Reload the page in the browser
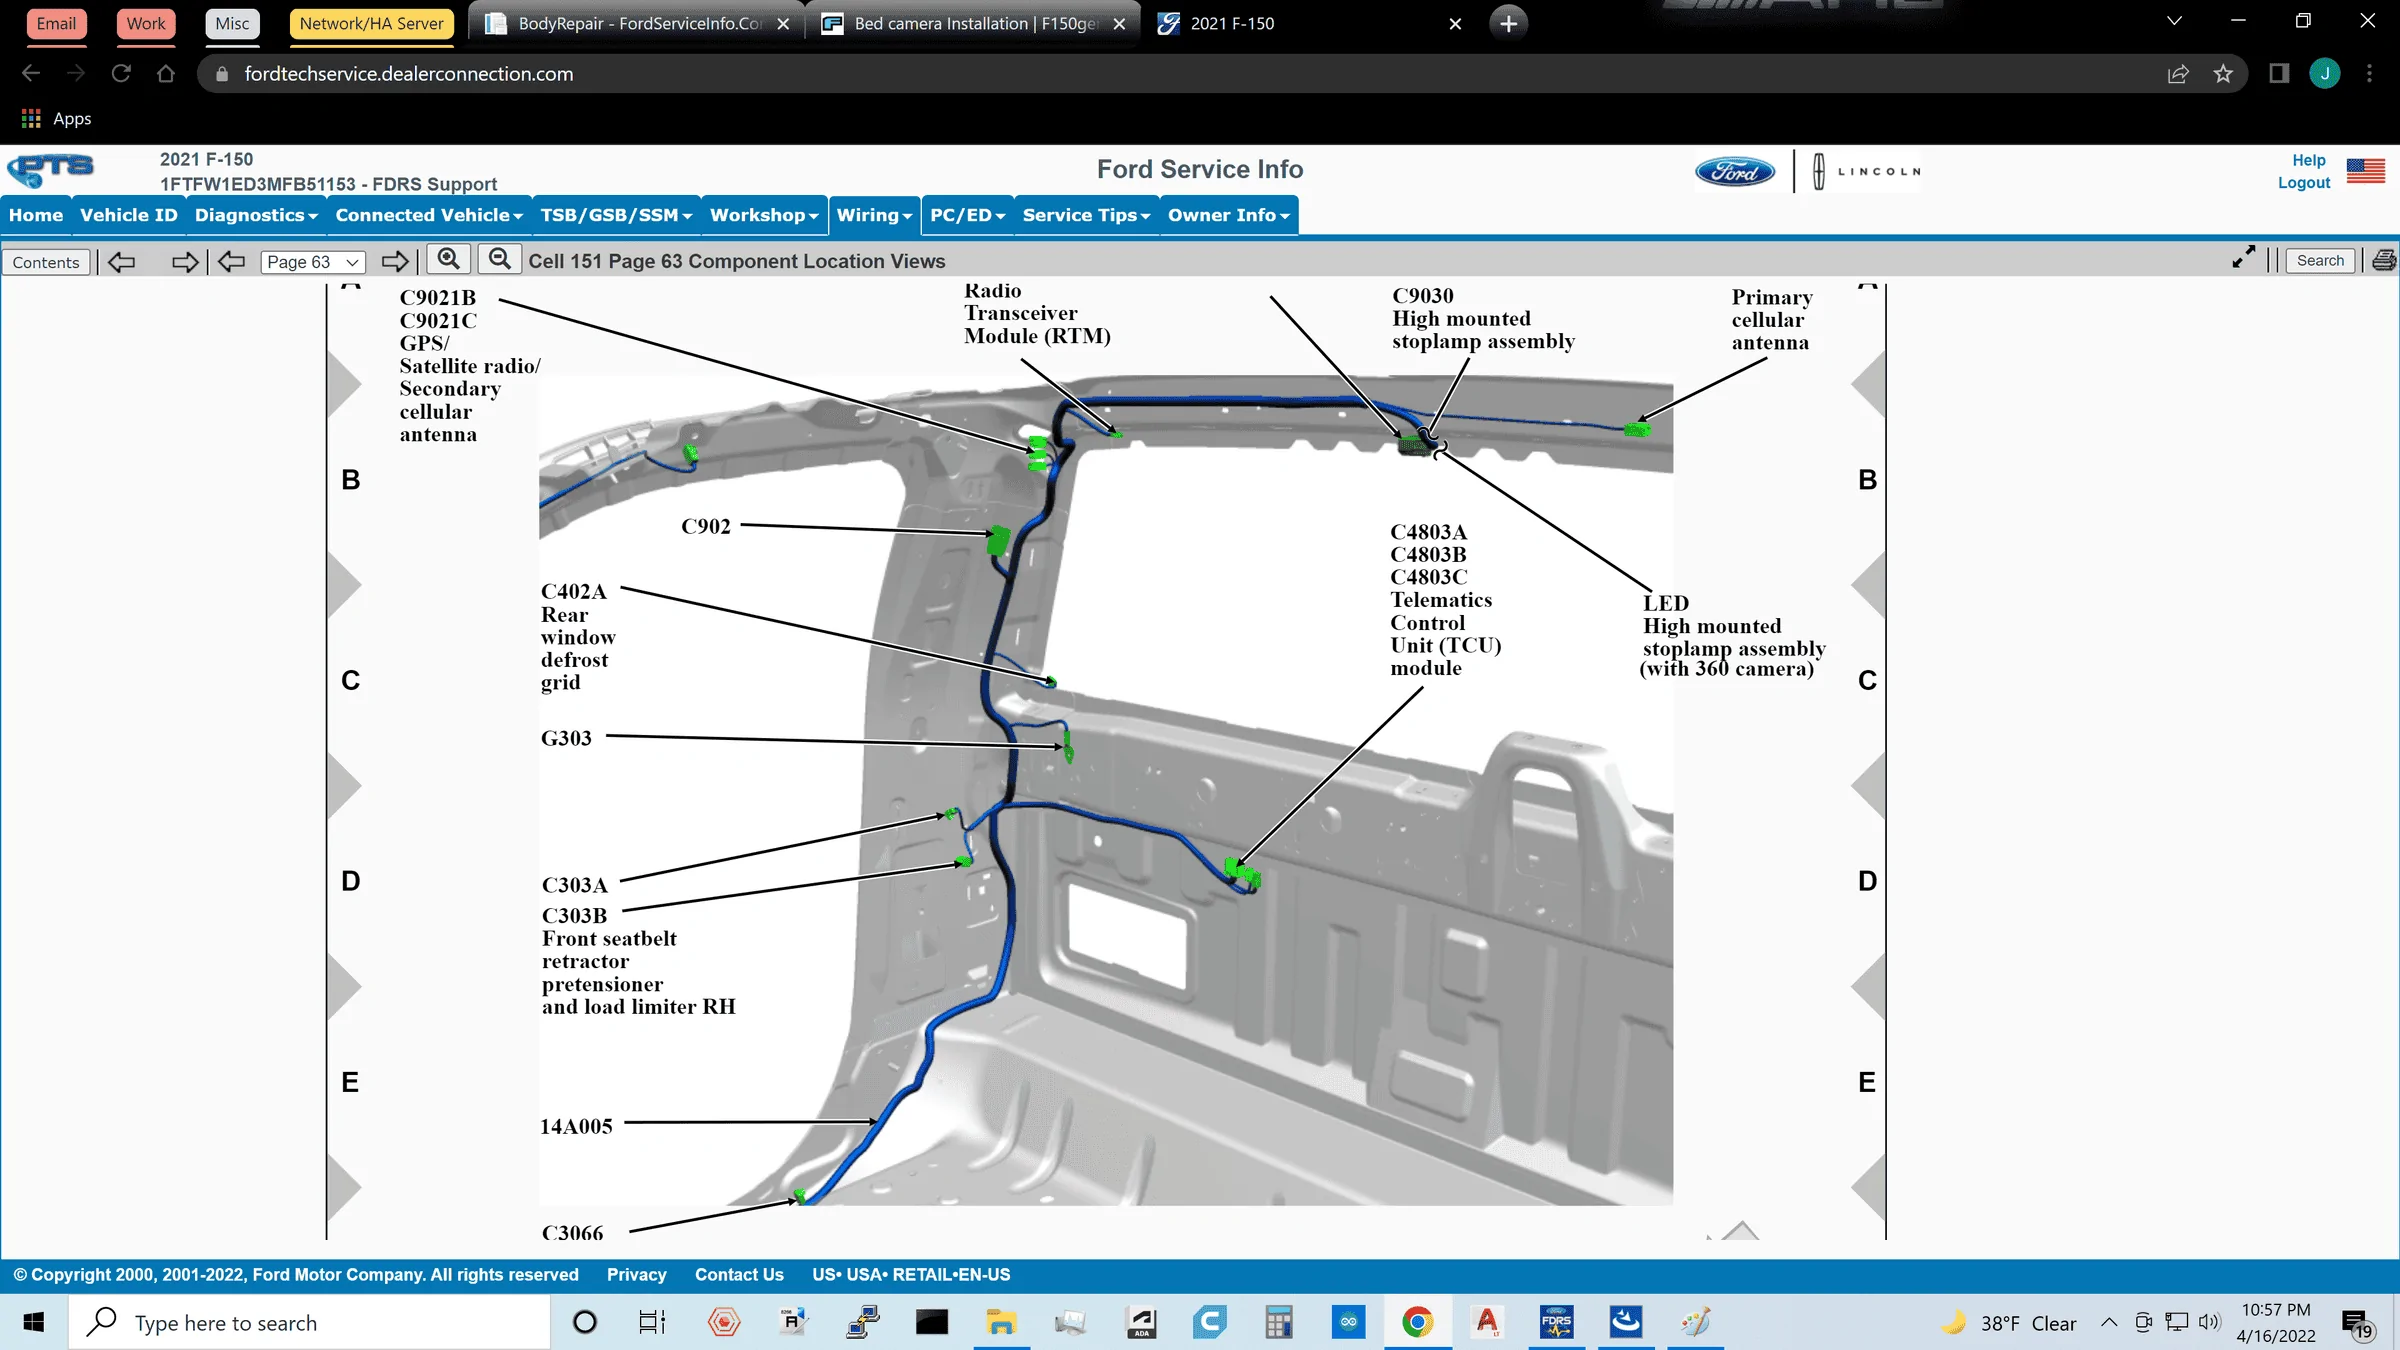Viewport: 2400px width, 1350px height. tap(121, 72)
